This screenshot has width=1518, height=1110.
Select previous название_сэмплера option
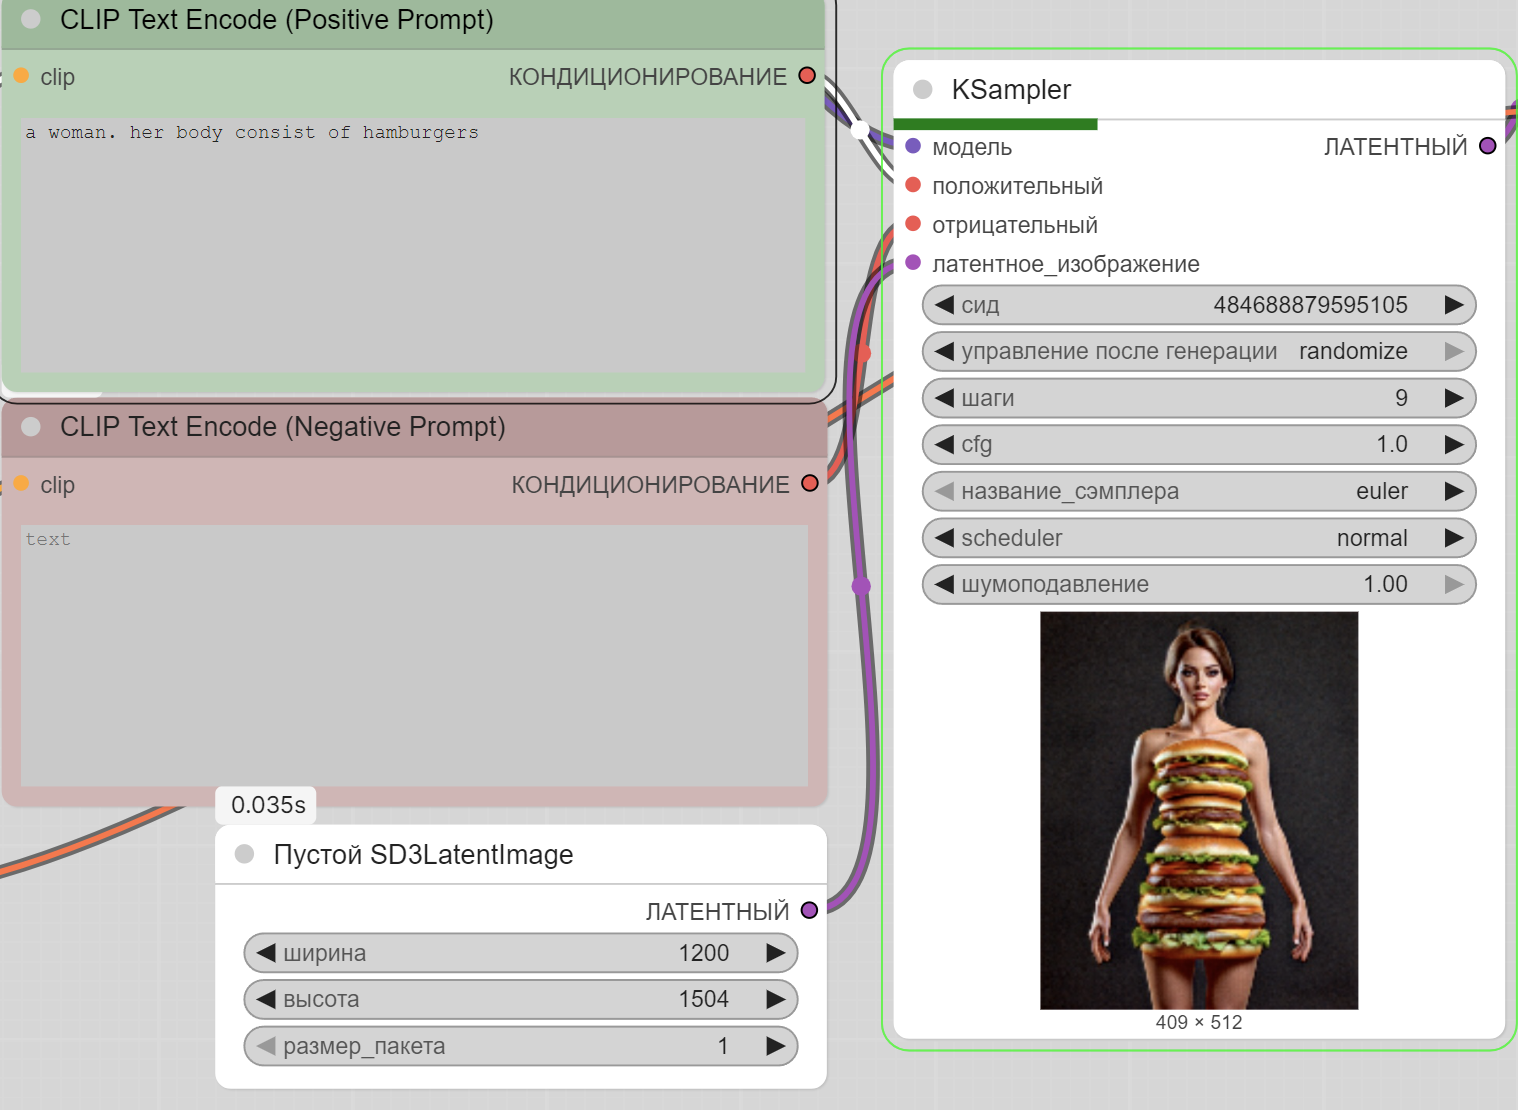coord(944,491)
